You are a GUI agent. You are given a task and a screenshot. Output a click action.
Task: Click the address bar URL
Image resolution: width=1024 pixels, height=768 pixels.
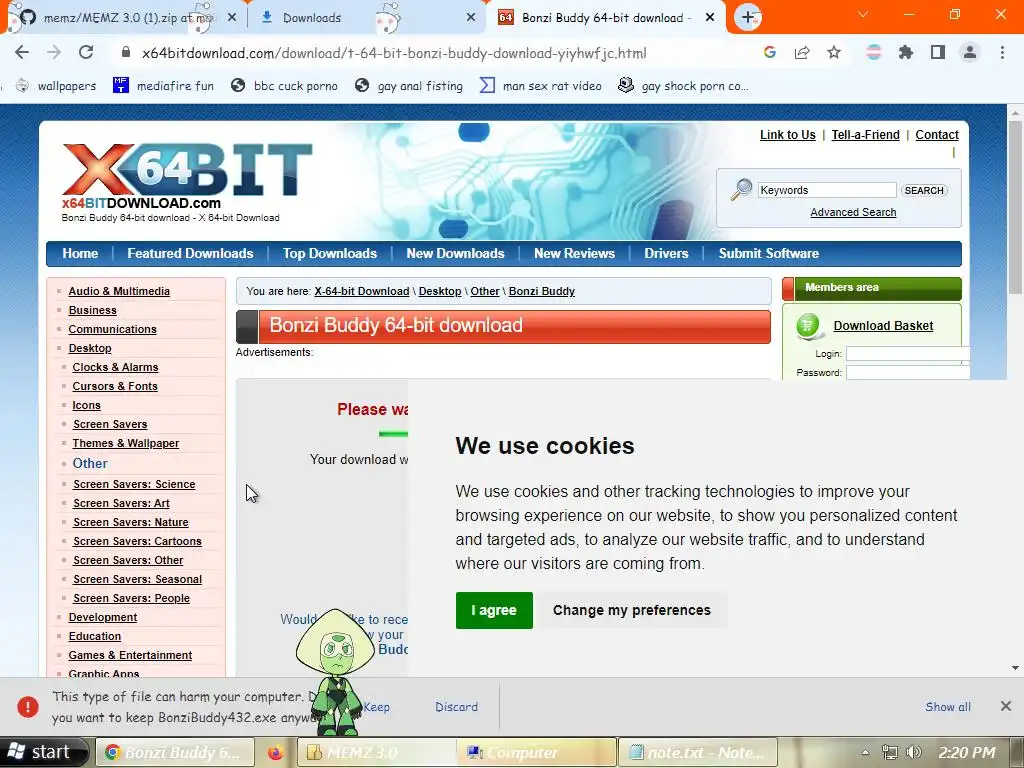click(x=394, y=53)
